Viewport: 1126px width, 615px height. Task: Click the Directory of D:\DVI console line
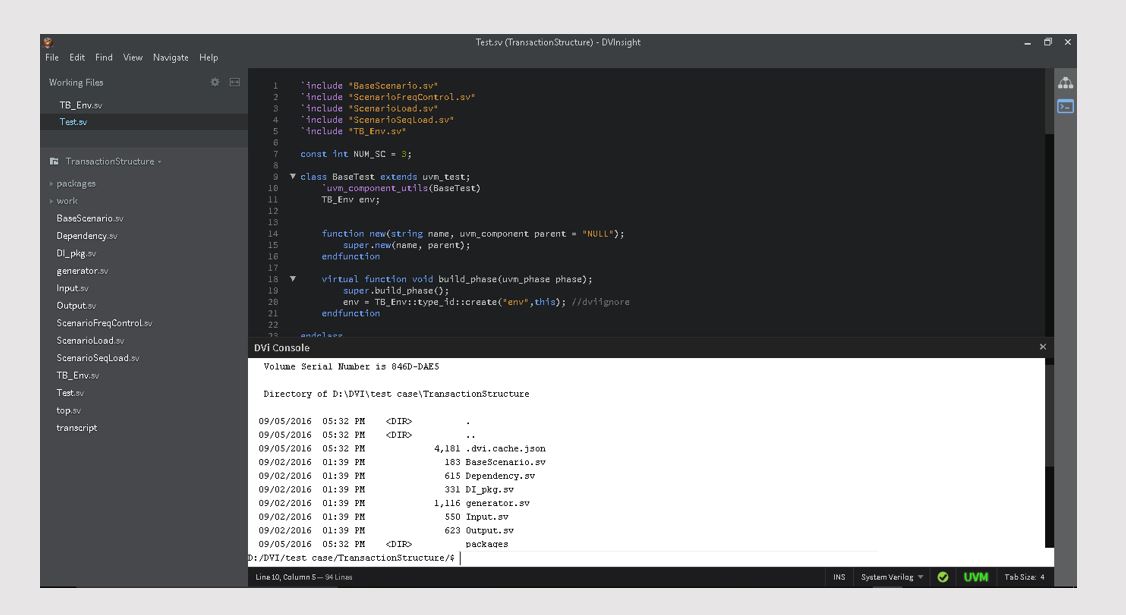coord(396,394)
